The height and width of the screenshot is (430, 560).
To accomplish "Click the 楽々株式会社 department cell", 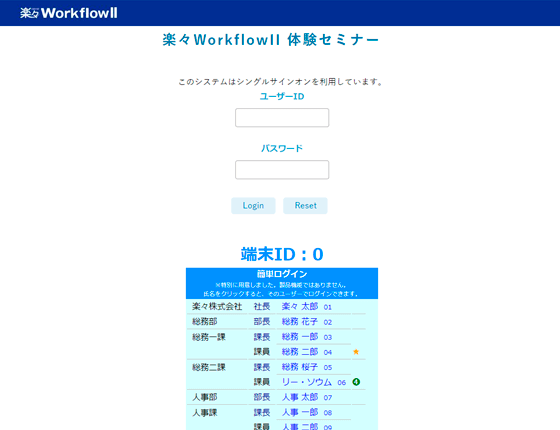I will tap(217, 306).
